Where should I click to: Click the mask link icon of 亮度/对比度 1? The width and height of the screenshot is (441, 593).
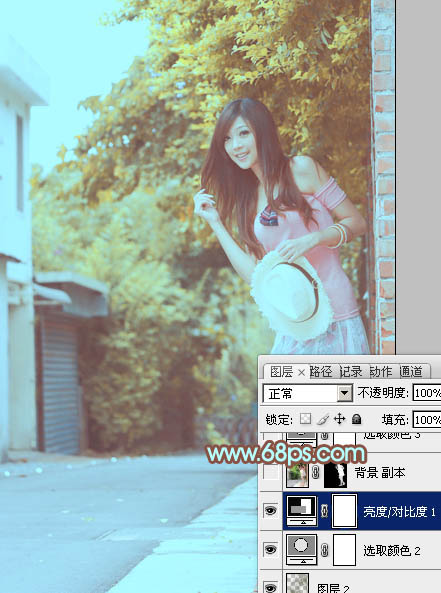pos(324,511)
